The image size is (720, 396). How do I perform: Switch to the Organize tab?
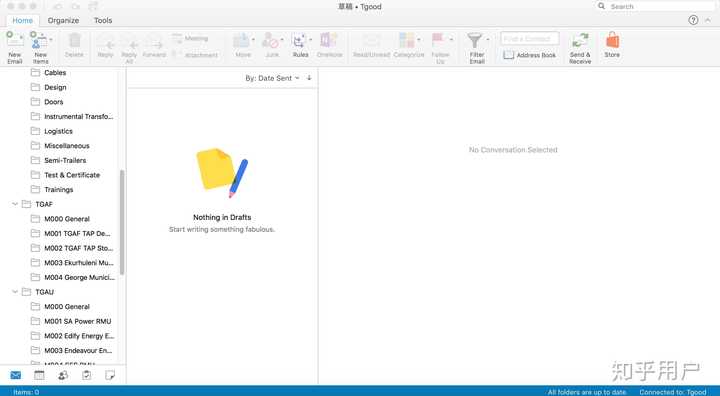(63, 20)
